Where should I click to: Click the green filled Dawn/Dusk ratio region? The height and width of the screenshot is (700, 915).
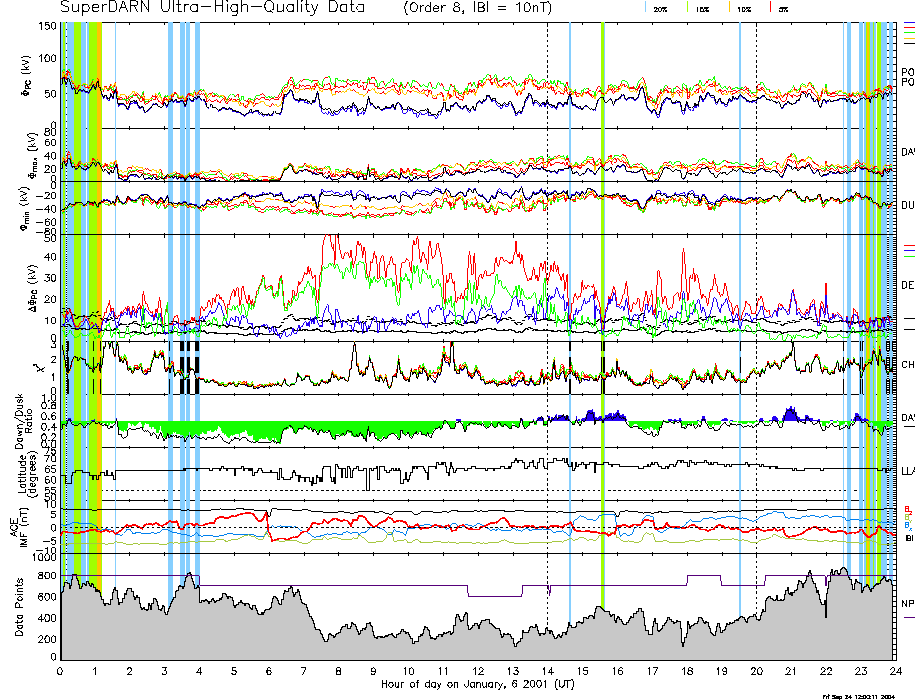[200, 428]
